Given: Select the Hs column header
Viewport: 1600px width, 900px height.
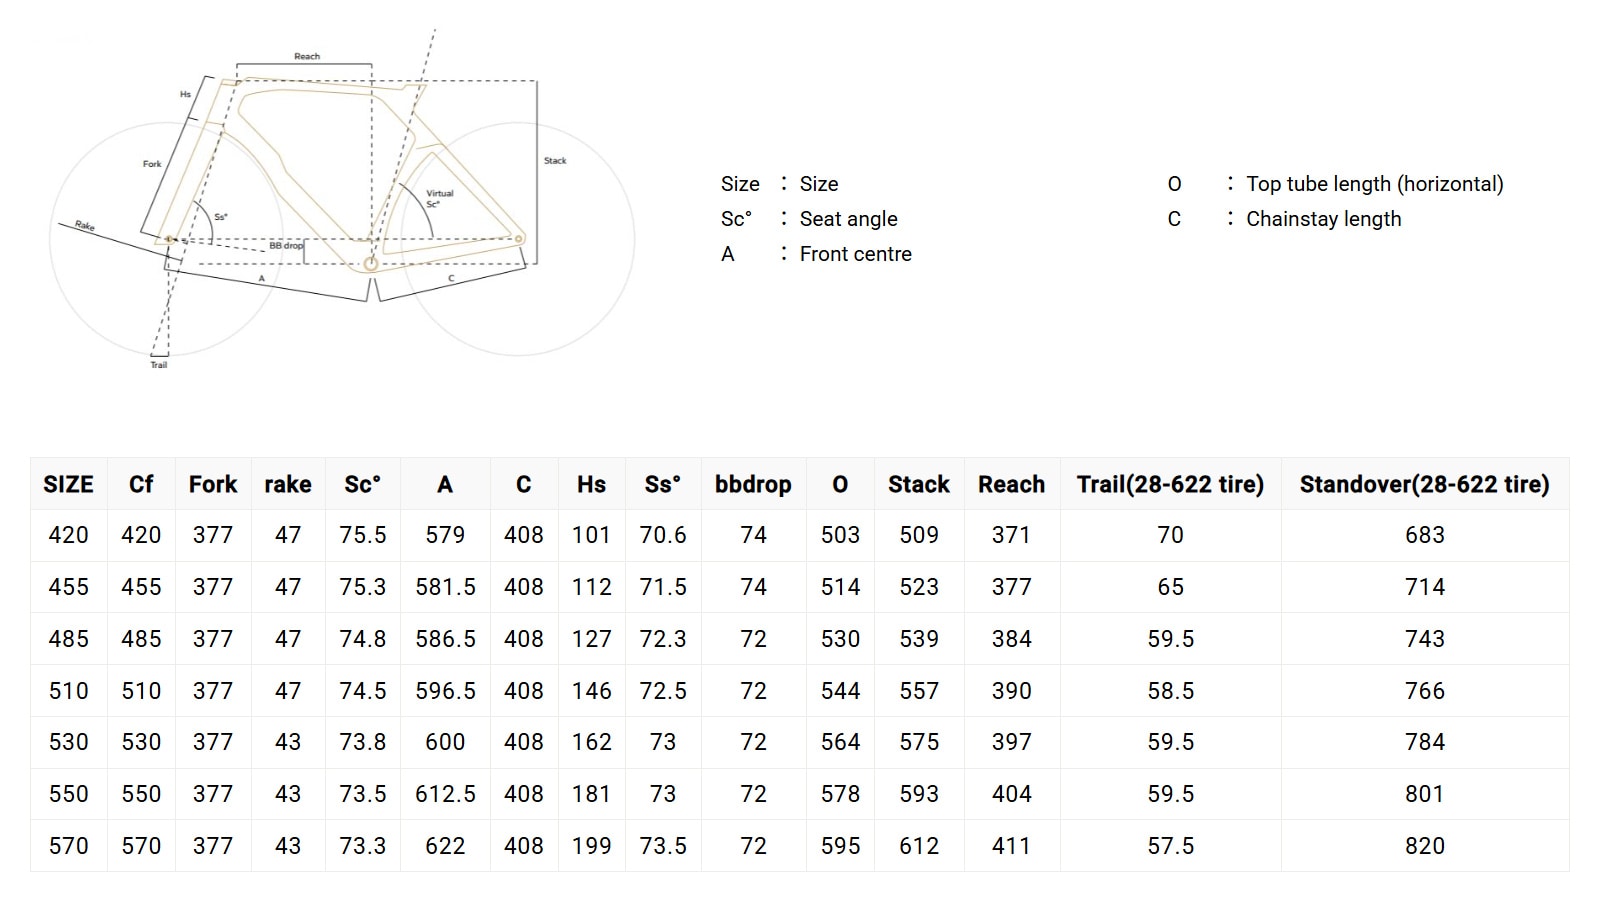Looking at the screenshot, I should (x=591, y=484).
